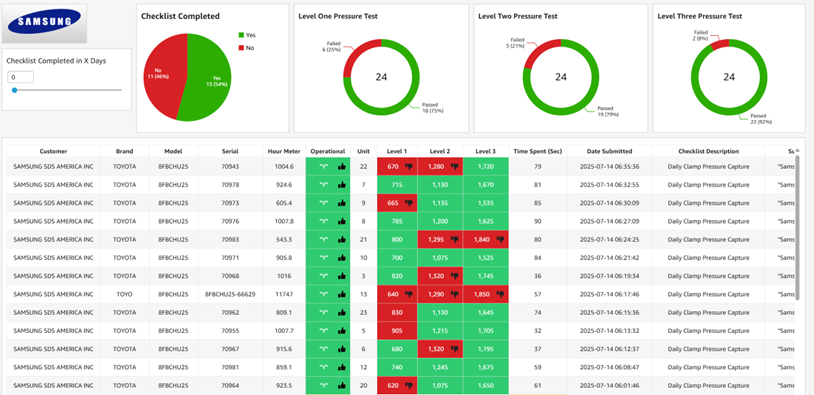This screenshot has height=395, width=814.
Task: Click thumbs-up icon in serial 70973 row
Action: (x=342, y=203)
